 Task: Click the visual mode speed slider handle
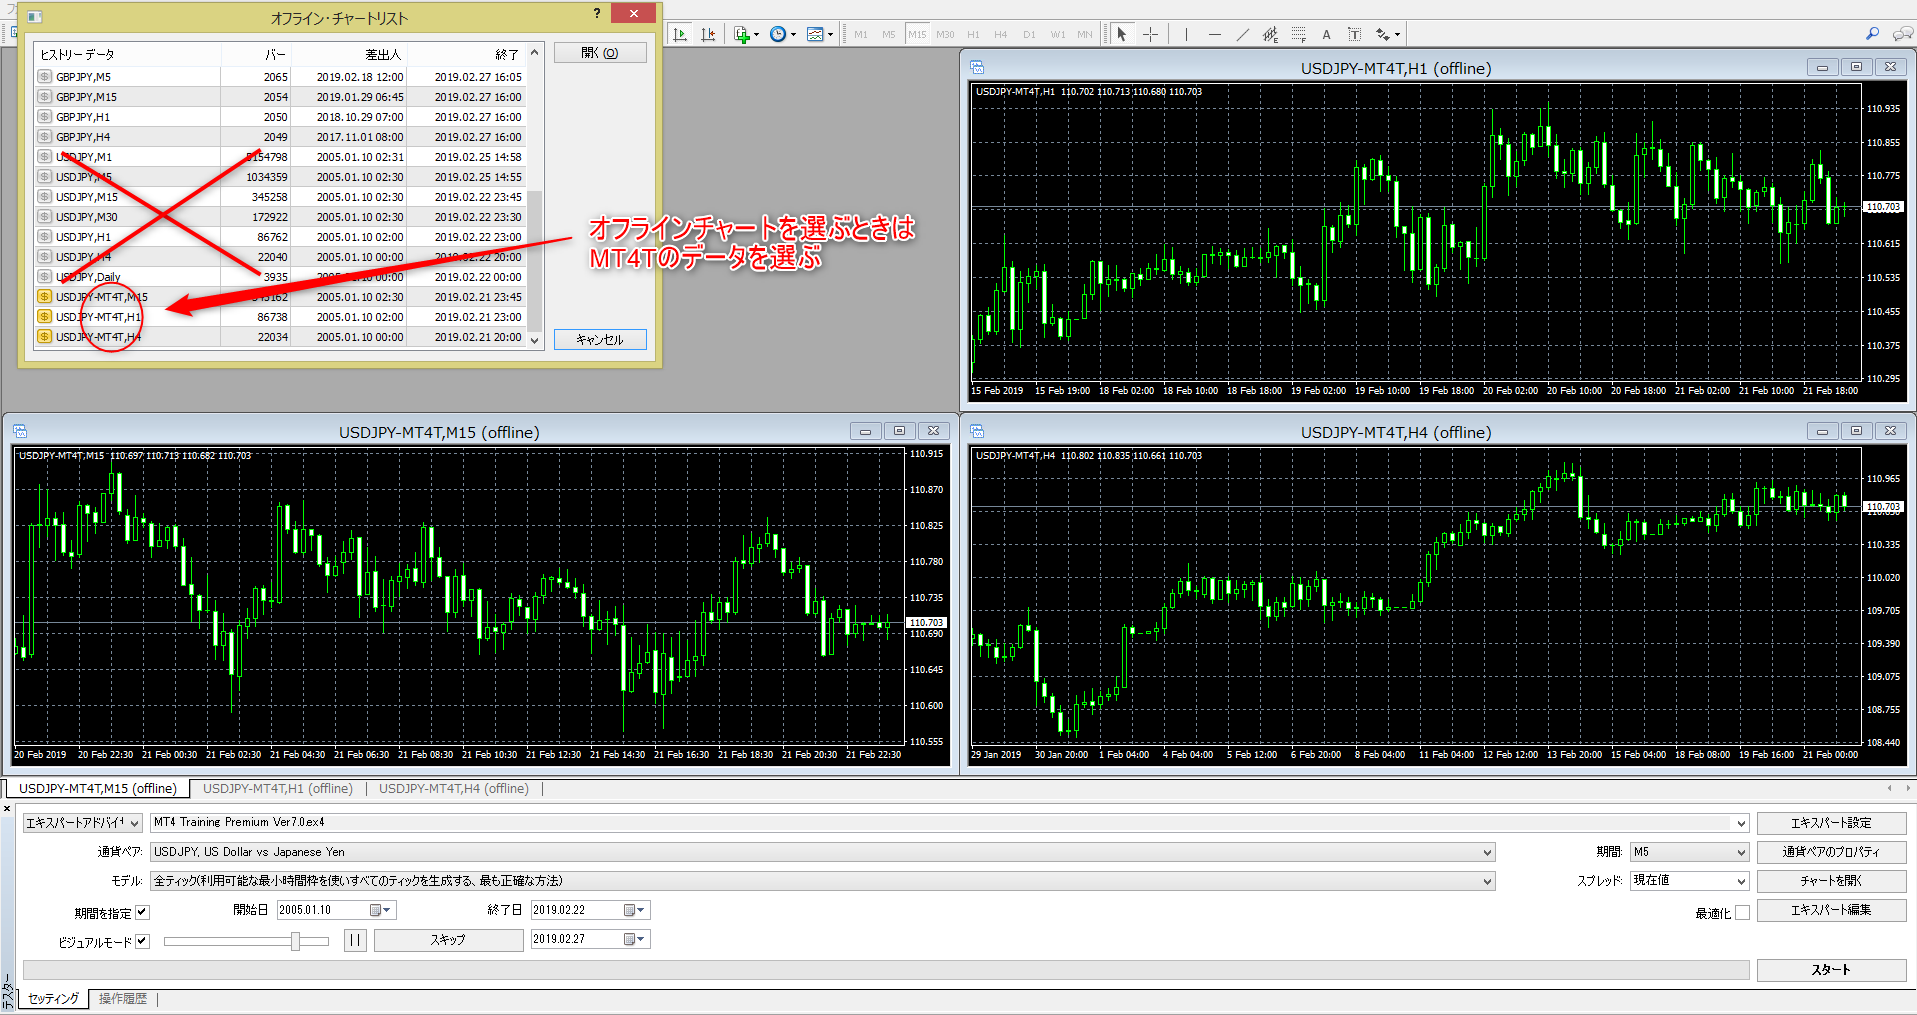pyautogui.click(x=295, y=941)
